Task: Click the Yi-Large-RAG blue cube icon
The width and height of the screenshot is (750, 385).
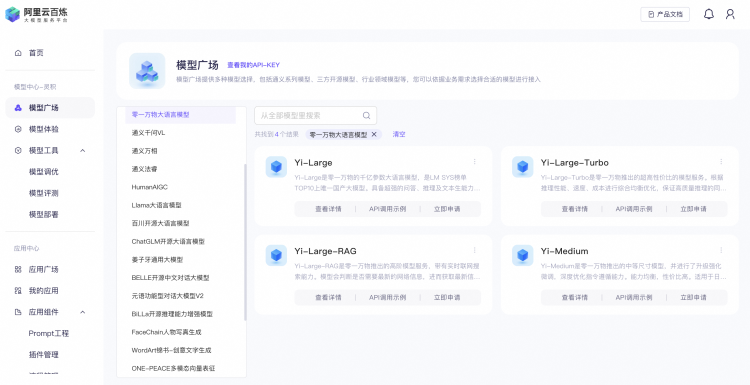Action: click(x=276, y=255)
